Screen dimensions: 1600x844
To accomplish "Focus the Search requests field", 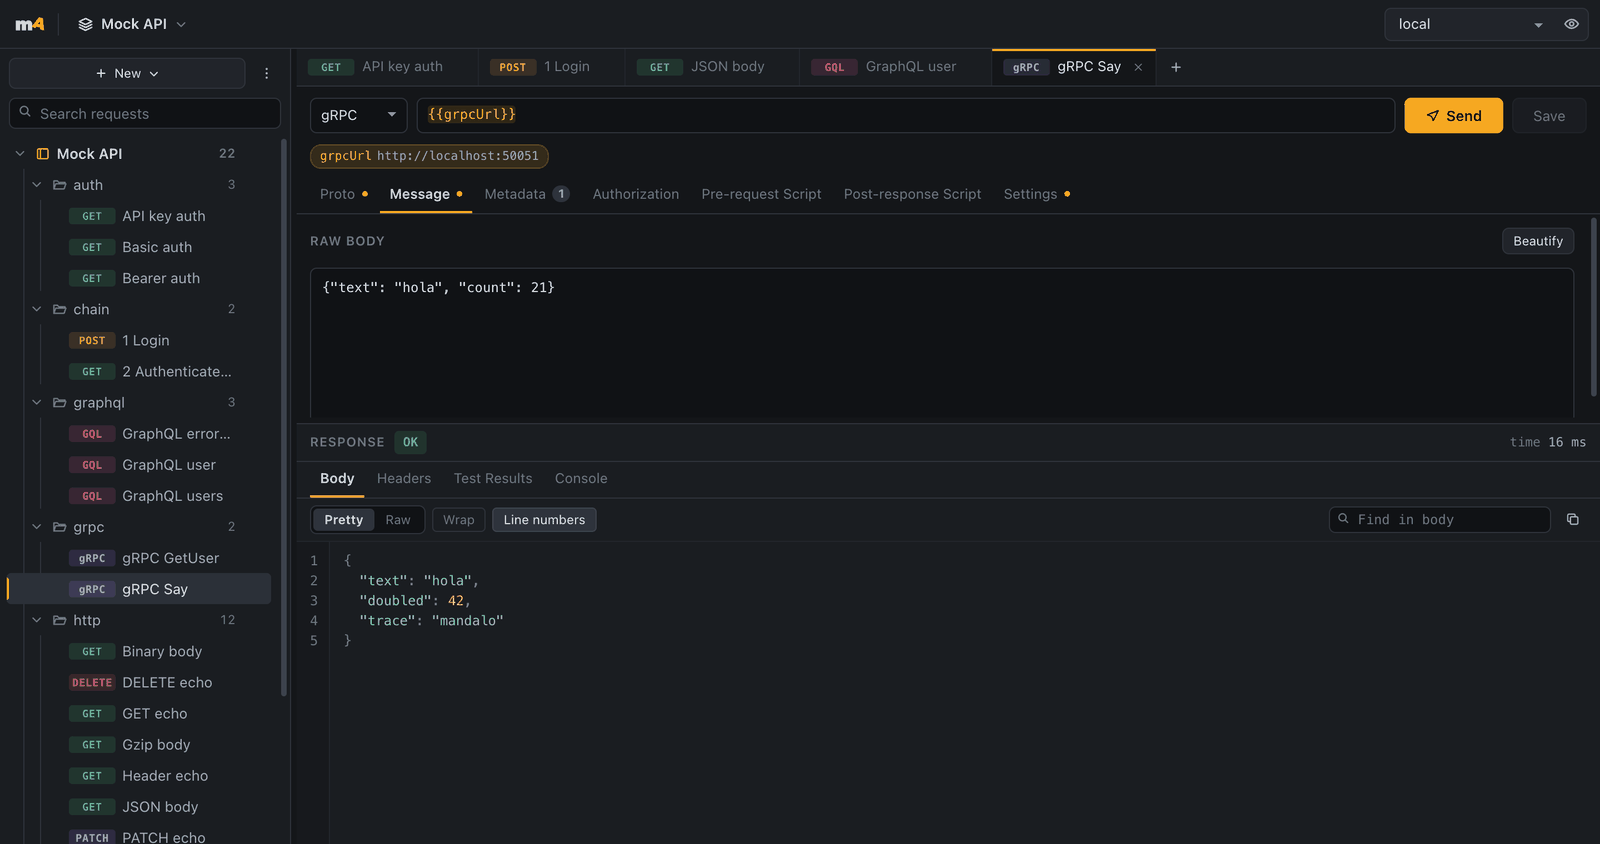I will click(x=145, y=113).
